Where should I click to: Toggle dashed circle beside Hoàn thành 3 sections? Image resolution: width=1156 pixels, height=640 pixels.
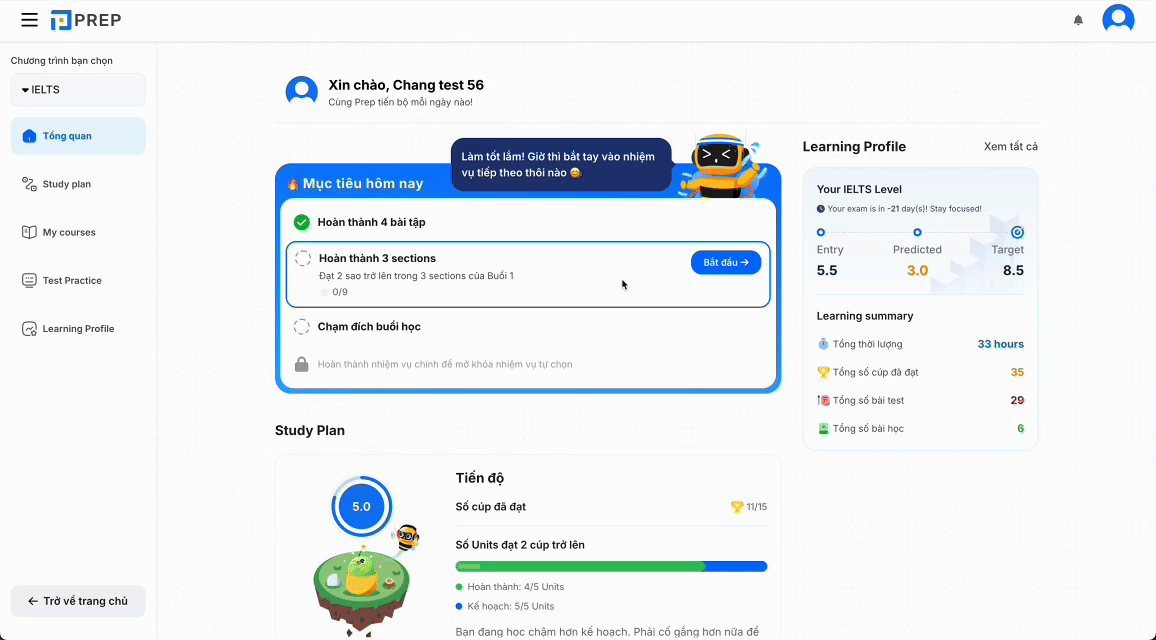pyautogui.click(x=303, y=259)
